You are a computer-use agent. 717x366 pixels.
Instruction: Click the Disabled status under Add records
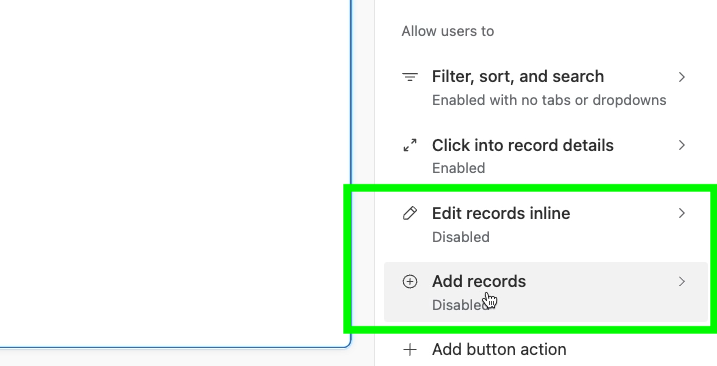[460, 305]
